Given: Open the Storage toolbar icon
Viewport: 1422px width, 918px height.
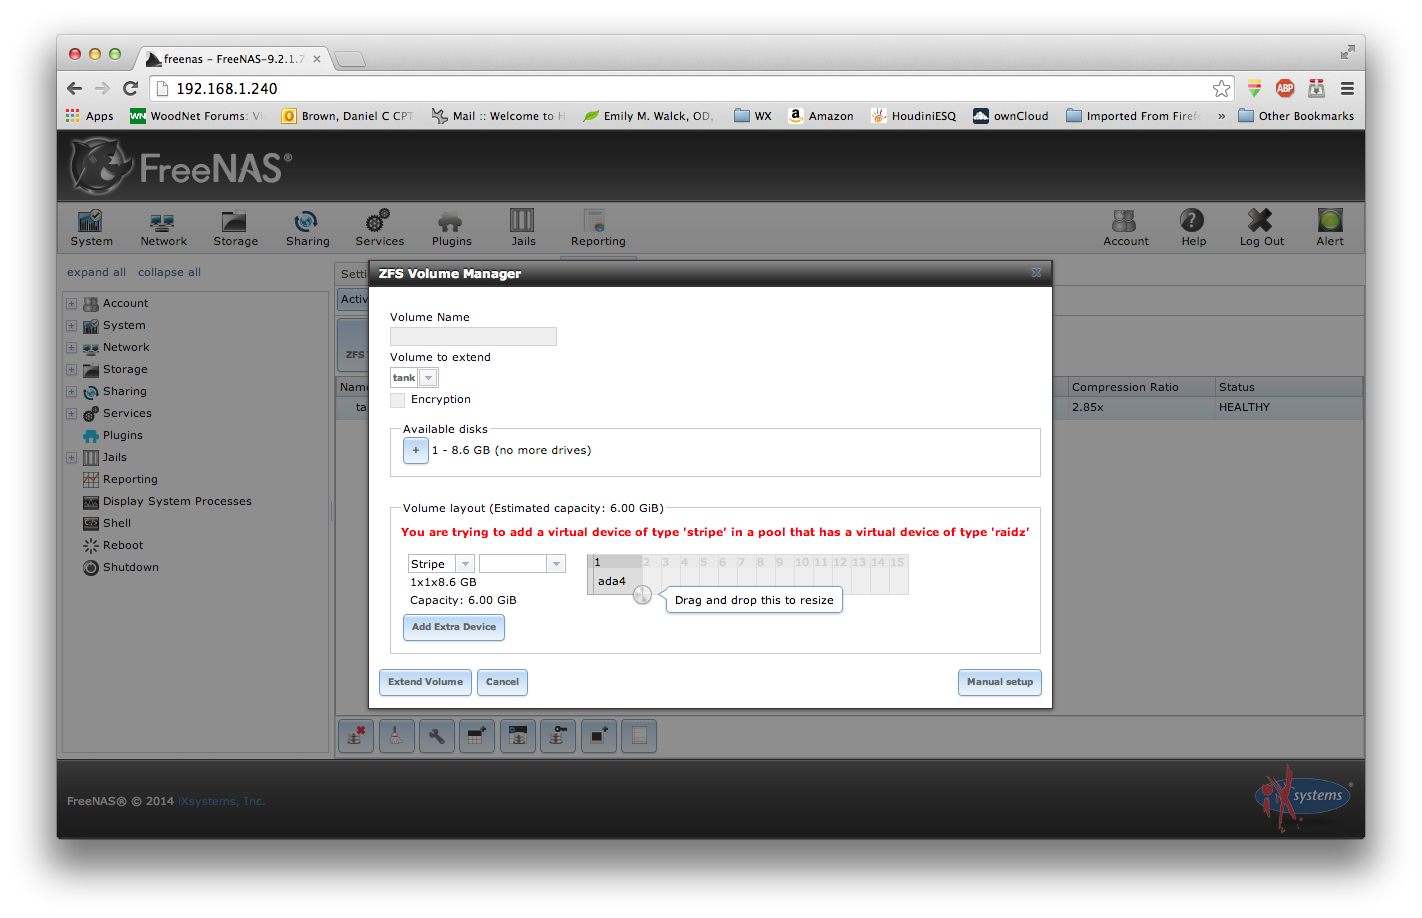Looking at the screenshot, I should [x=235, y=228].
